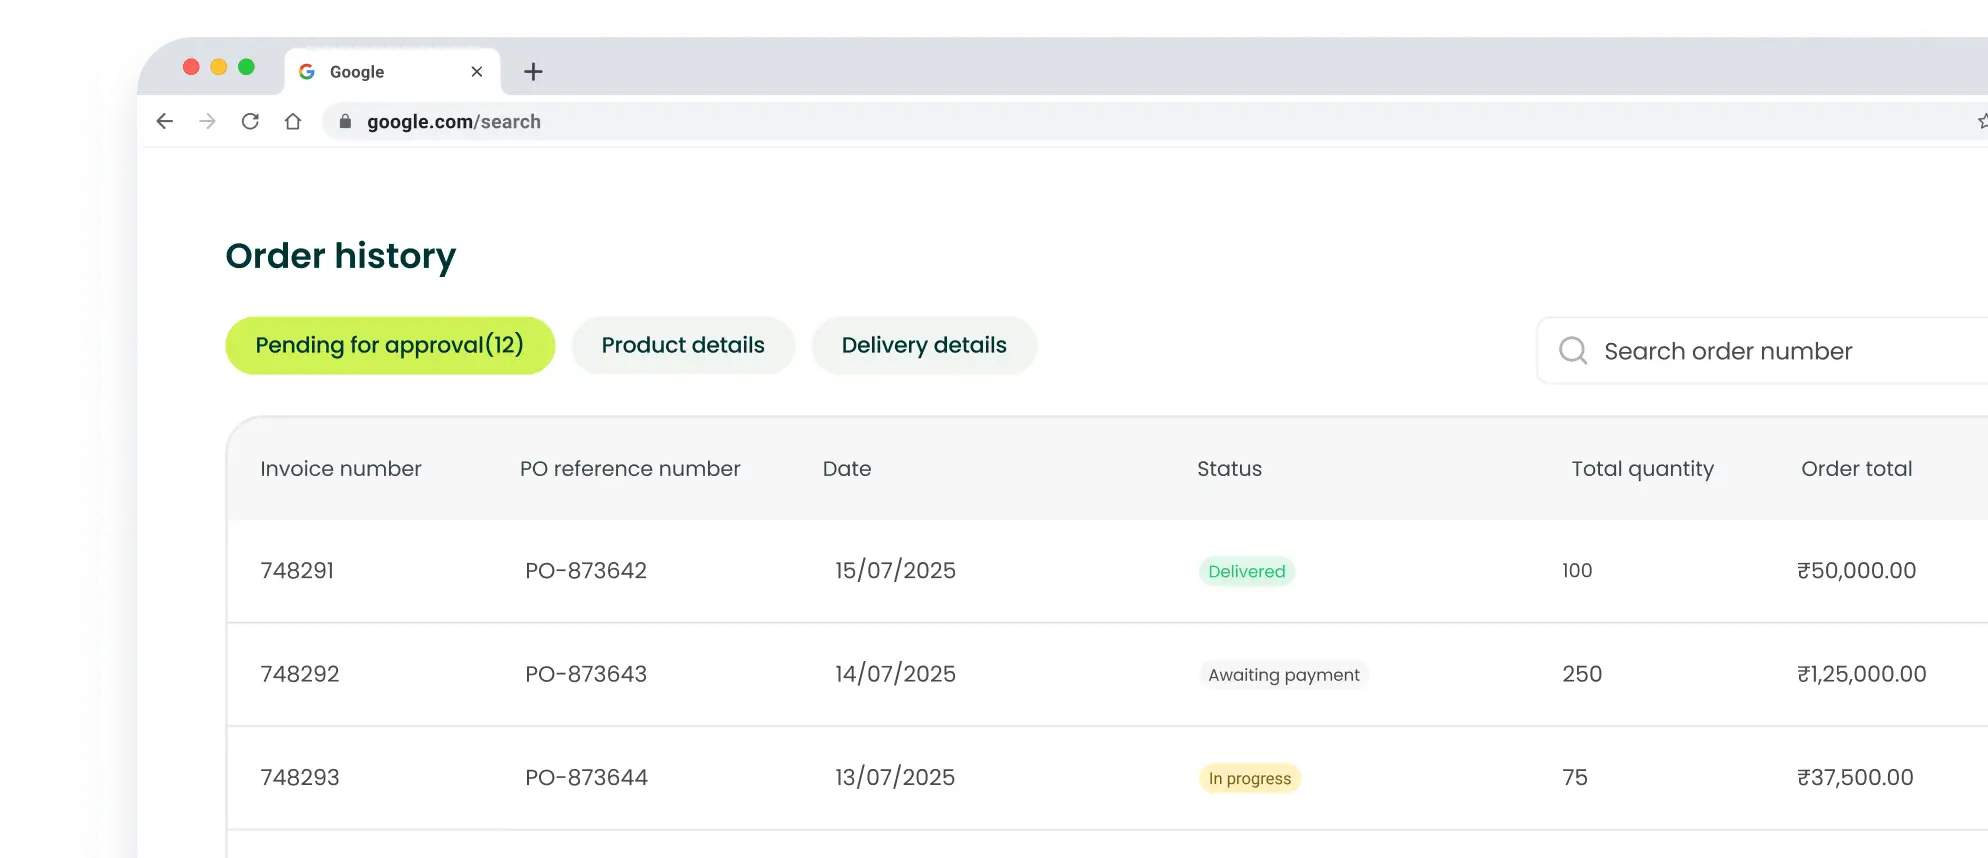1988x858 pixels.
Task: Click the Date column header
Action: (847, 468)
